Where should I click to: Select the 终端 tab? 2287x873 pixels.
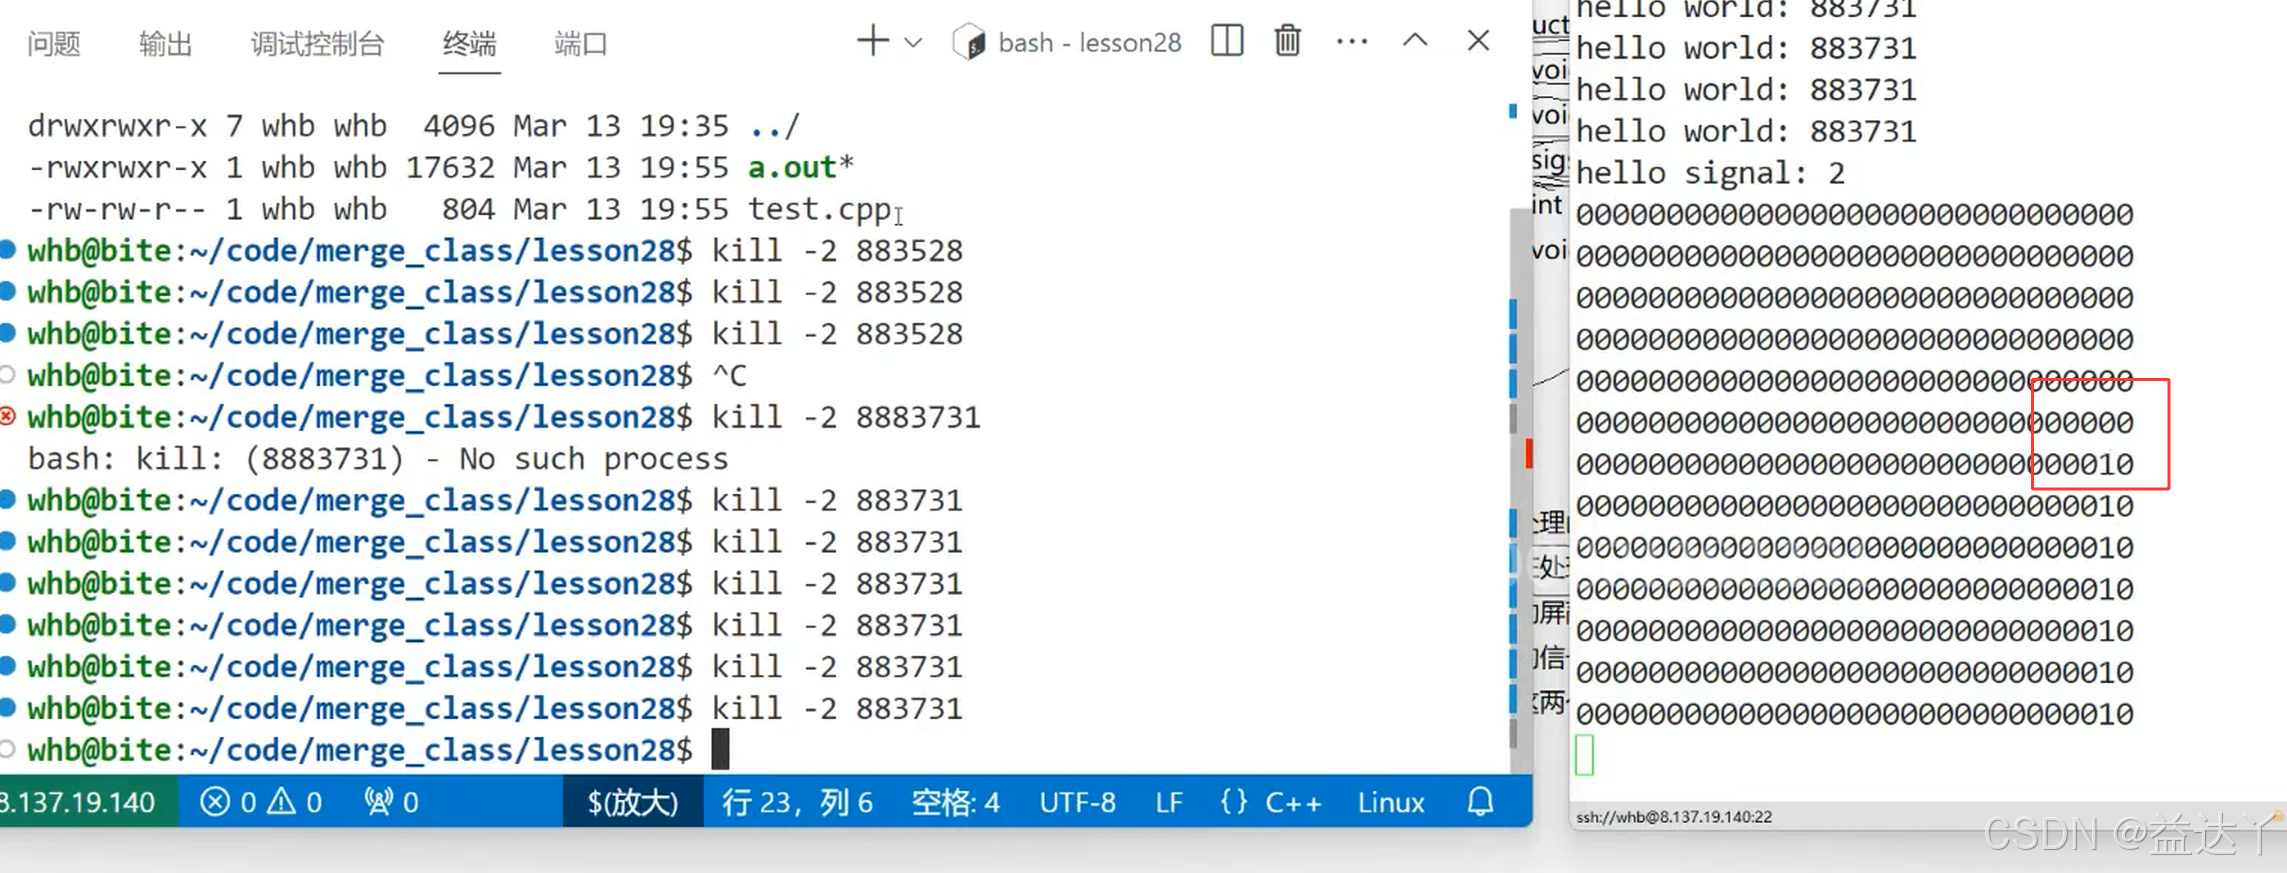point(470,44)
